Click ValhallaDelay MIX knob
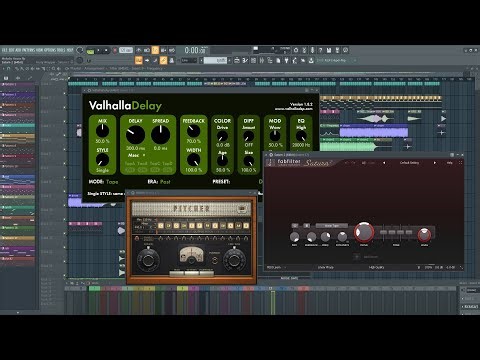This screenshot has height=360, width=480. [102, 131]
